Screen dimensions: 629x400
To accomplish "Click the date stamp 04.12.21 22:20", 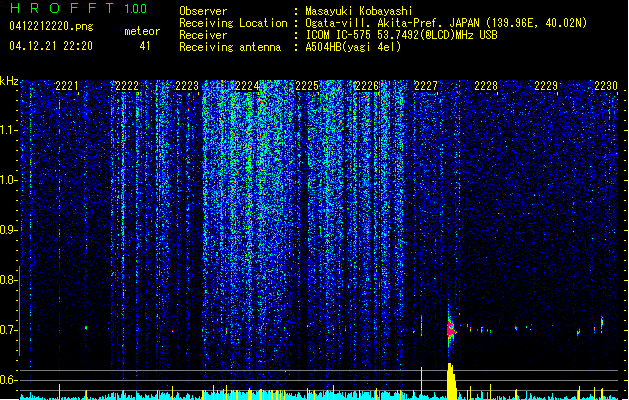I will click(x=51, y=46).
